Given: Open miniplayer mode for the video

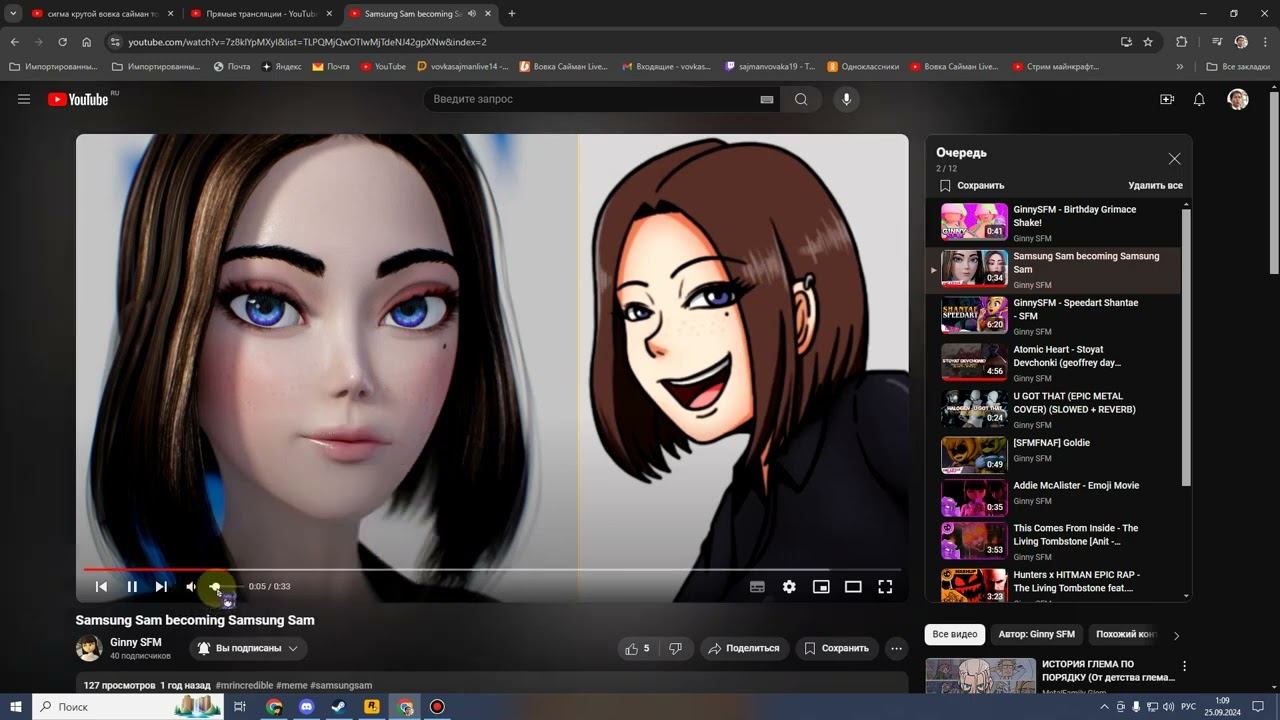Looking at the screenshot, I should tap(821, 587).
